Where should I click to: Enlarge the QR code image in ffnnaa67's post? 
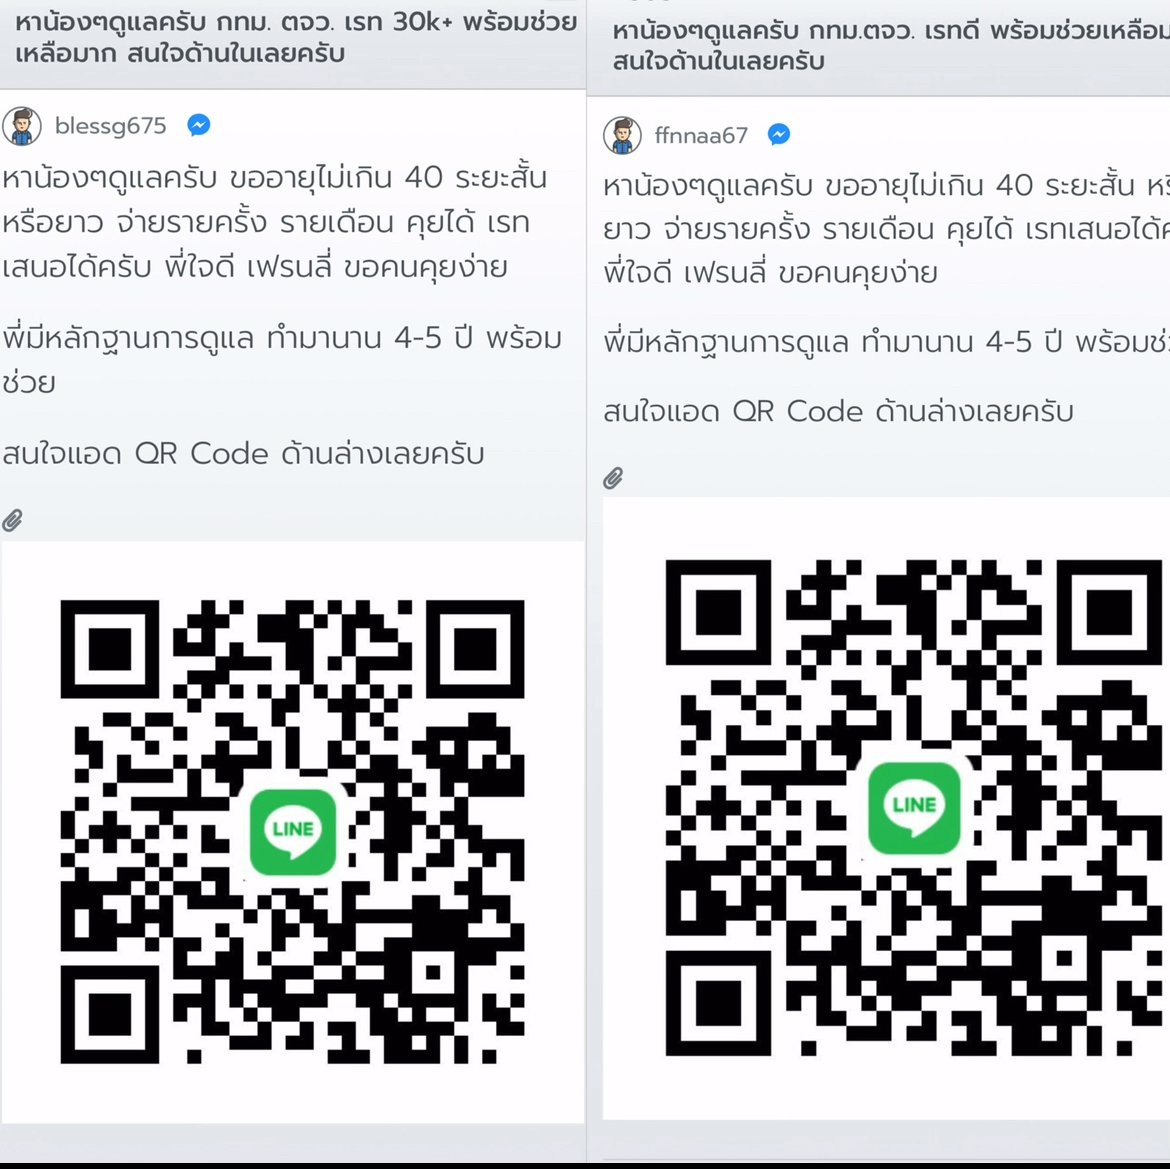[x=886, y=808]
